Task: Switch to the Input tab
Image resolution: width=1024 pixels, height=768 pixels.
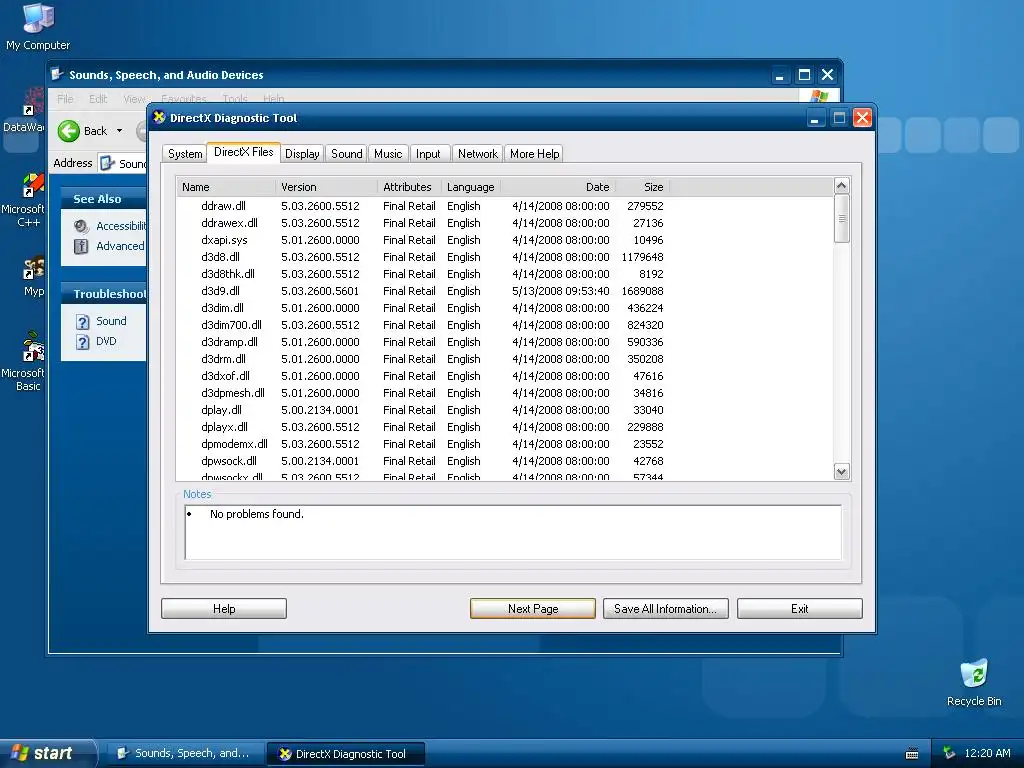Action: 428,154
